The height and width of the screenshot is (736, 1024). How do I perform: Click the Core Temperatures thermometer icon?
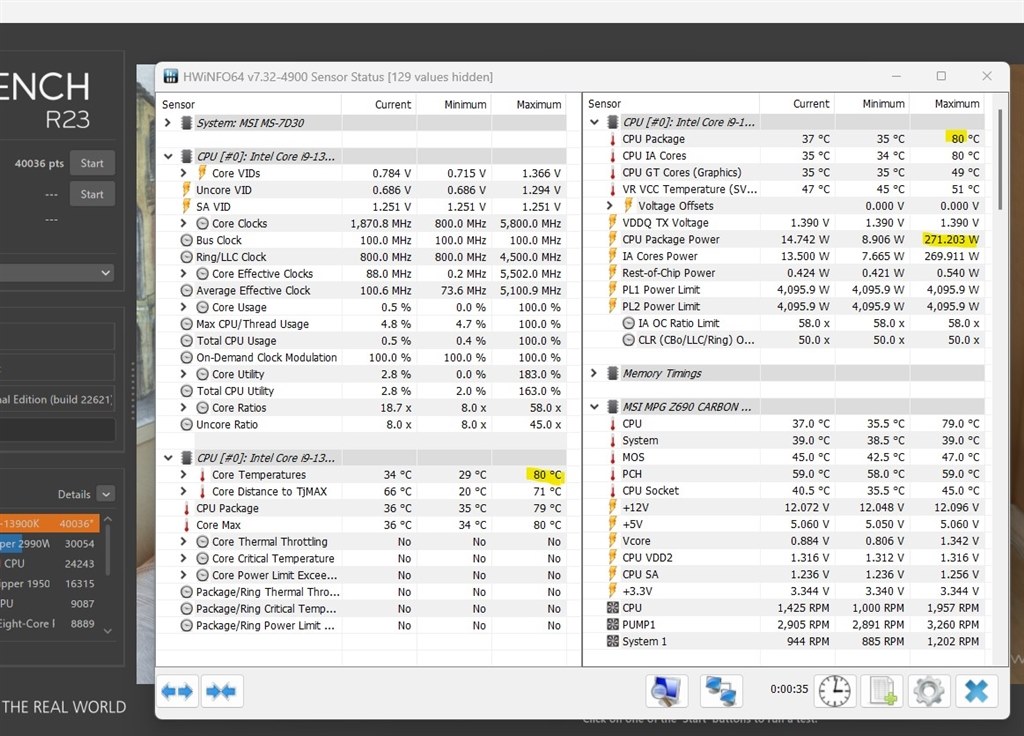click(x=202, y=475)
